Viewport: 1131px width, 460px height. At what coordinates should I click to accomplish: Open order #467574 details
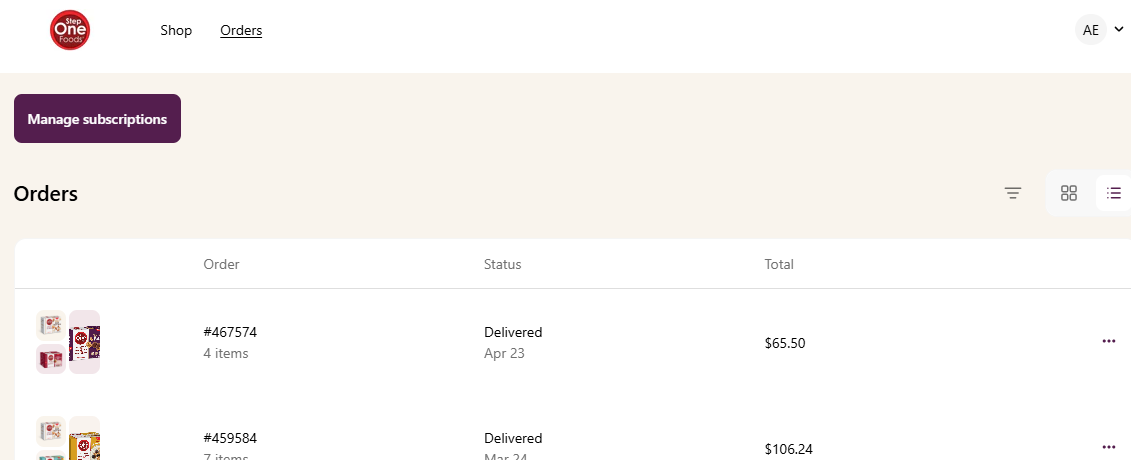(x=230, y=332)
